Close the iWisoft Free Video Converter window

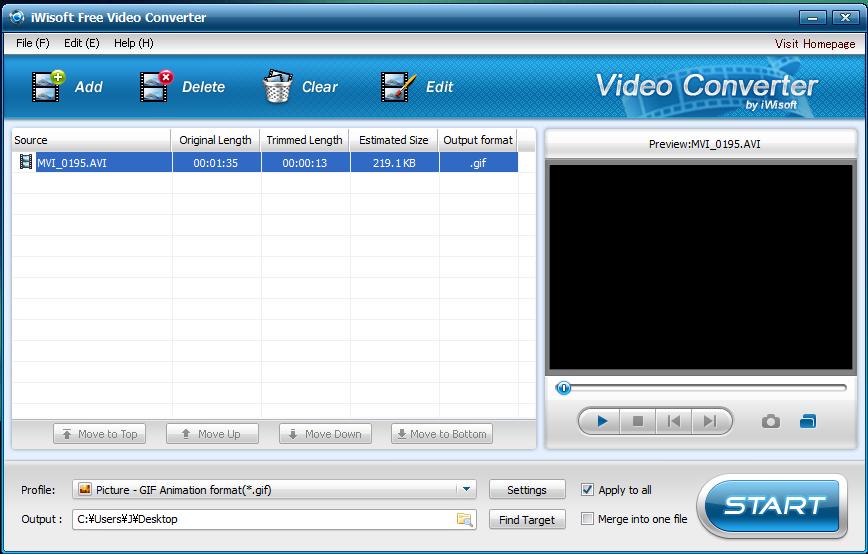click(x=845, y=17)
